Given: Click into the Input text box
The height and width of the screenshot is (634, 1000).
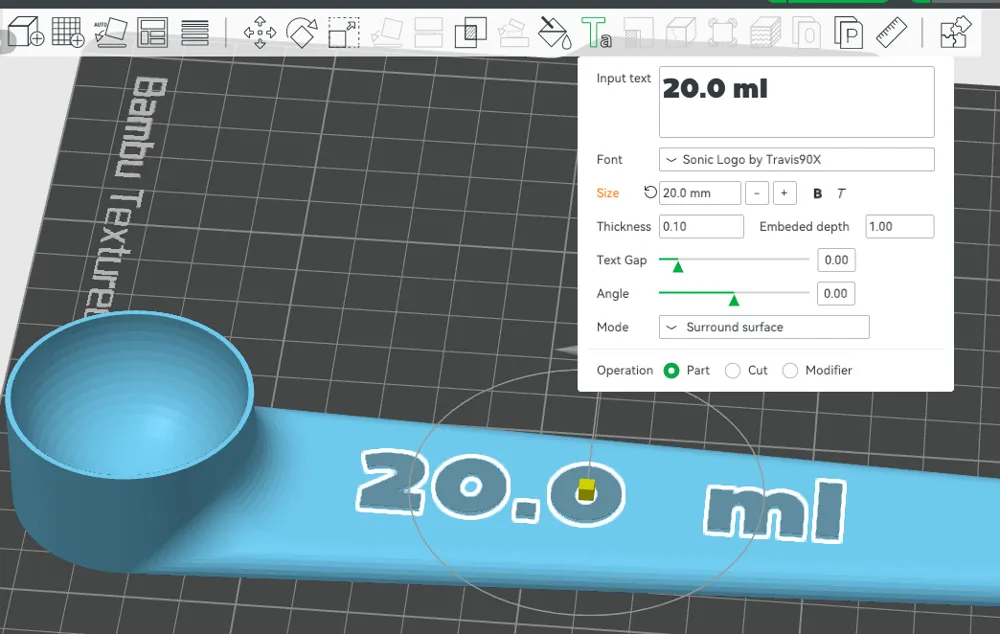Looking at the screenshot, I should point(797,102).
